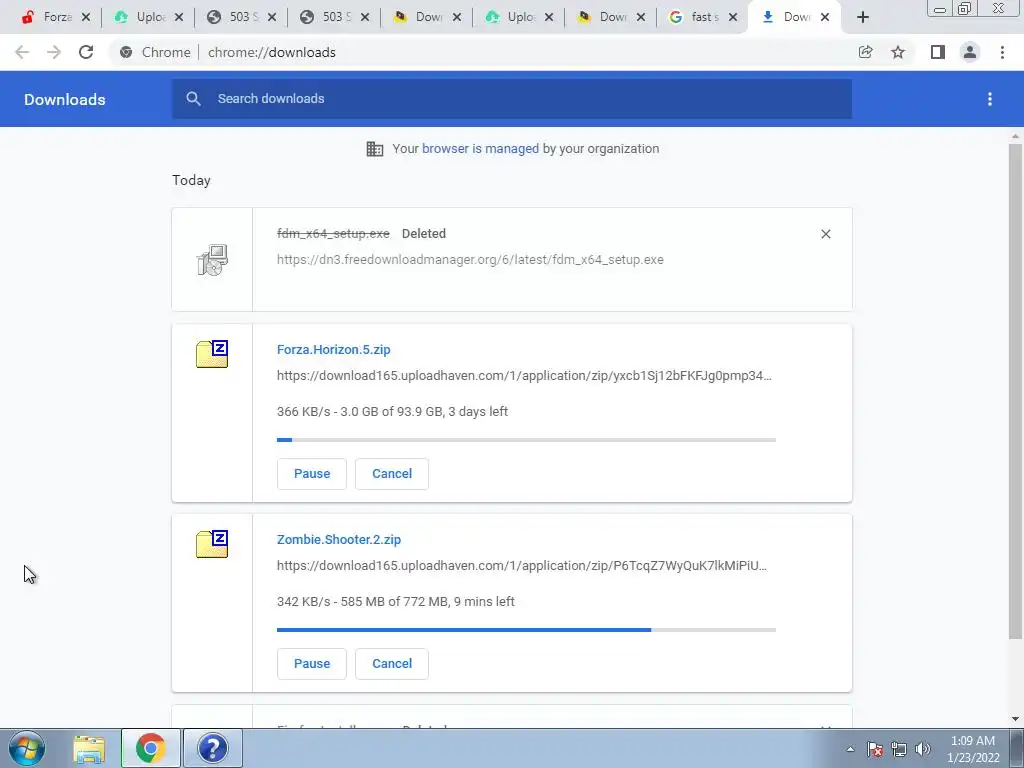The height and width of the screenshot is (768, 1024).
Task: Open the profile avatar icon
Action: click(970, 52)
